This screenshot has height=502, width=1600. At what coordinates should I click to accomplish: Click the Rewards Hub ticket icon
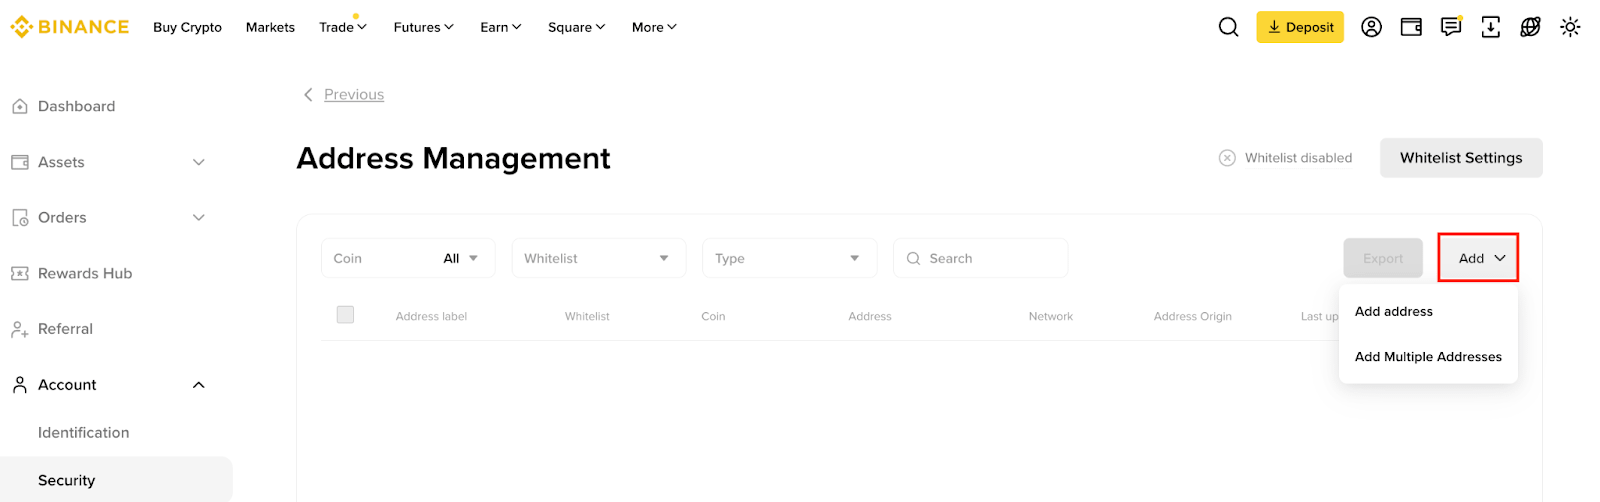point(20,273)
